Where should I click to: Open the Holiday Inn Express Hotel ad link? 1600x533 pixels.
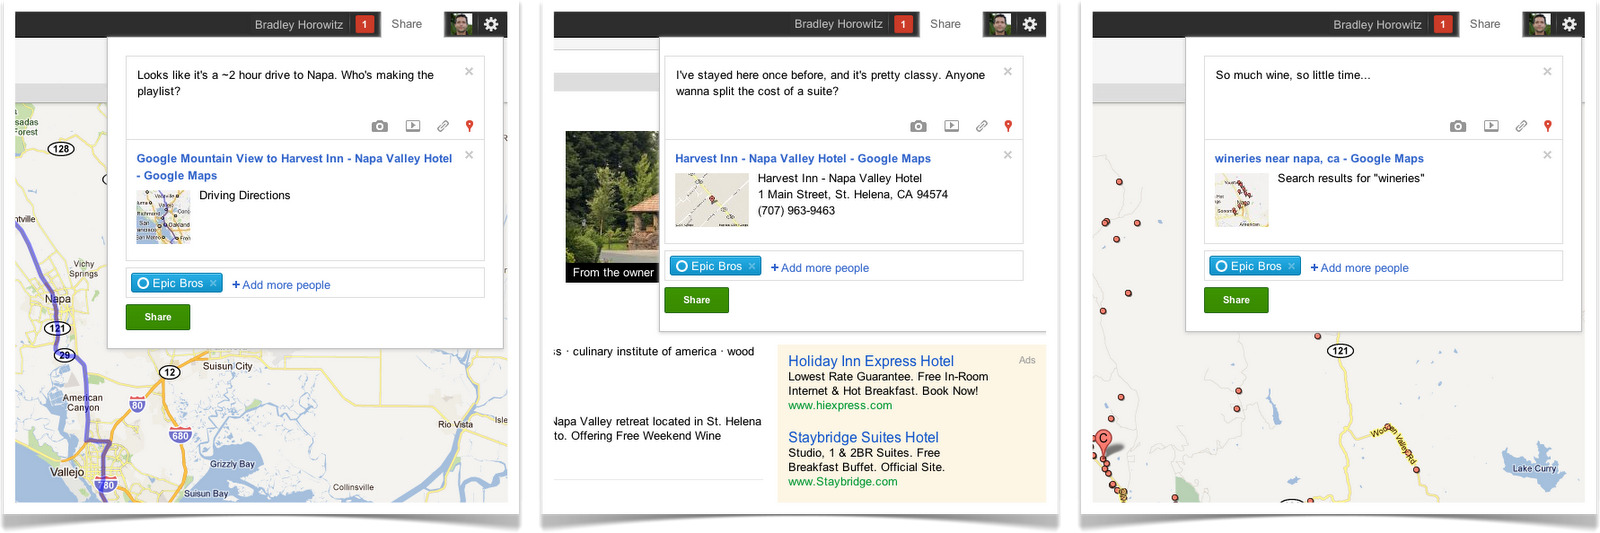(x=870, y=361)
